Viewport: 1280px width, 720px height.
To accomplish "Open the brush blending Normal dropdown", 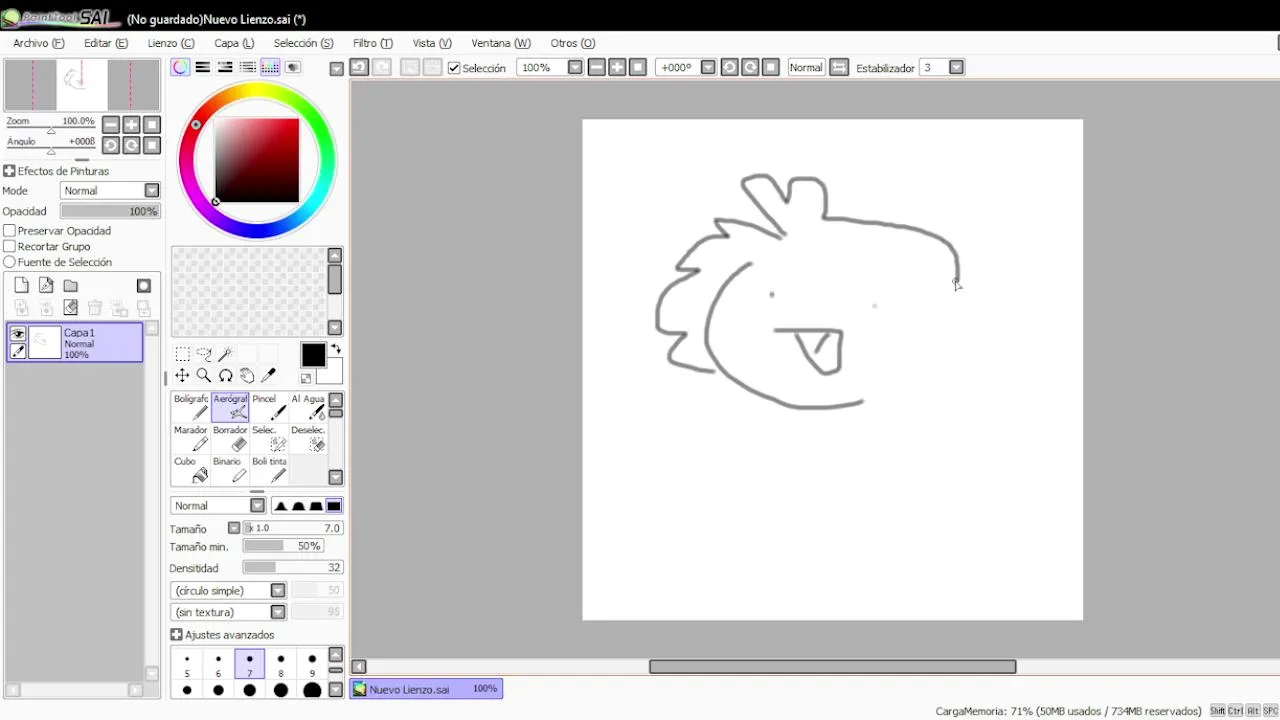I will pyautogui.click(x=218, y=506).
